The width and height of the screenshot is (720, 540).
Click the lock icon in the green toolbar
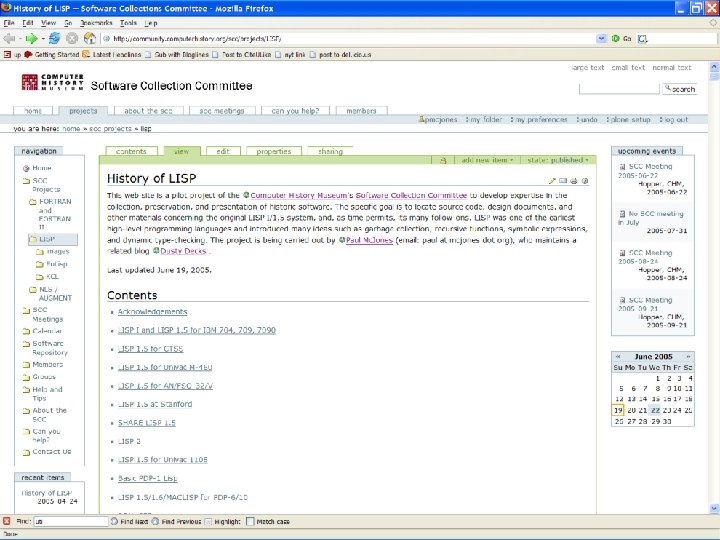[443, 160]
